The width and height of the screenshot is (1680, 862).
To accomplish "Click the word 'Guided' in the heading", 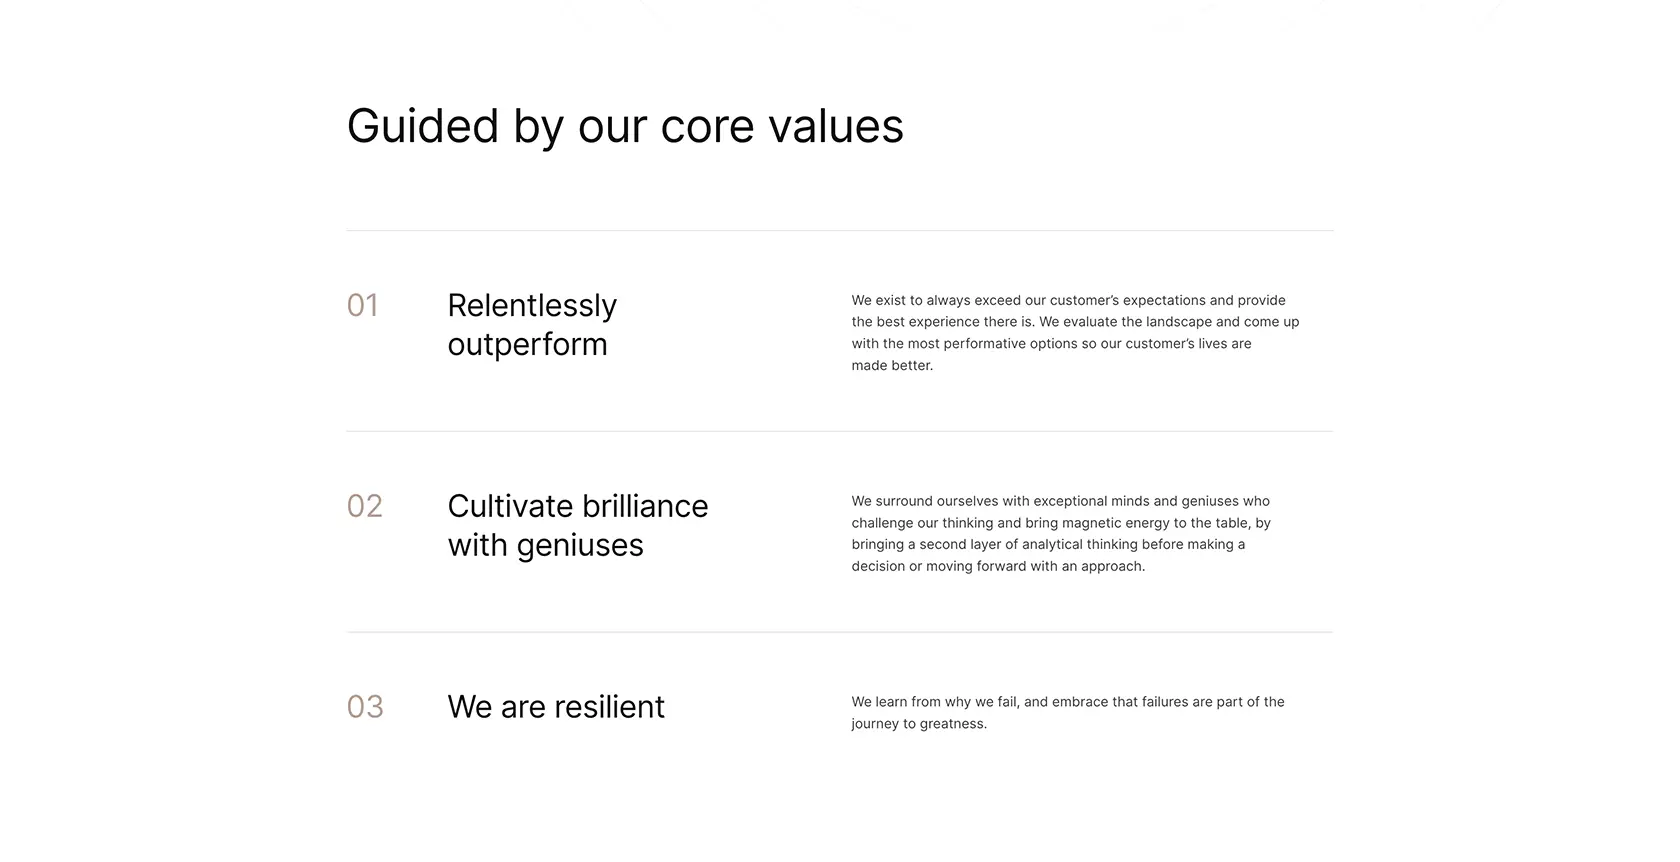I will [423, 126].
